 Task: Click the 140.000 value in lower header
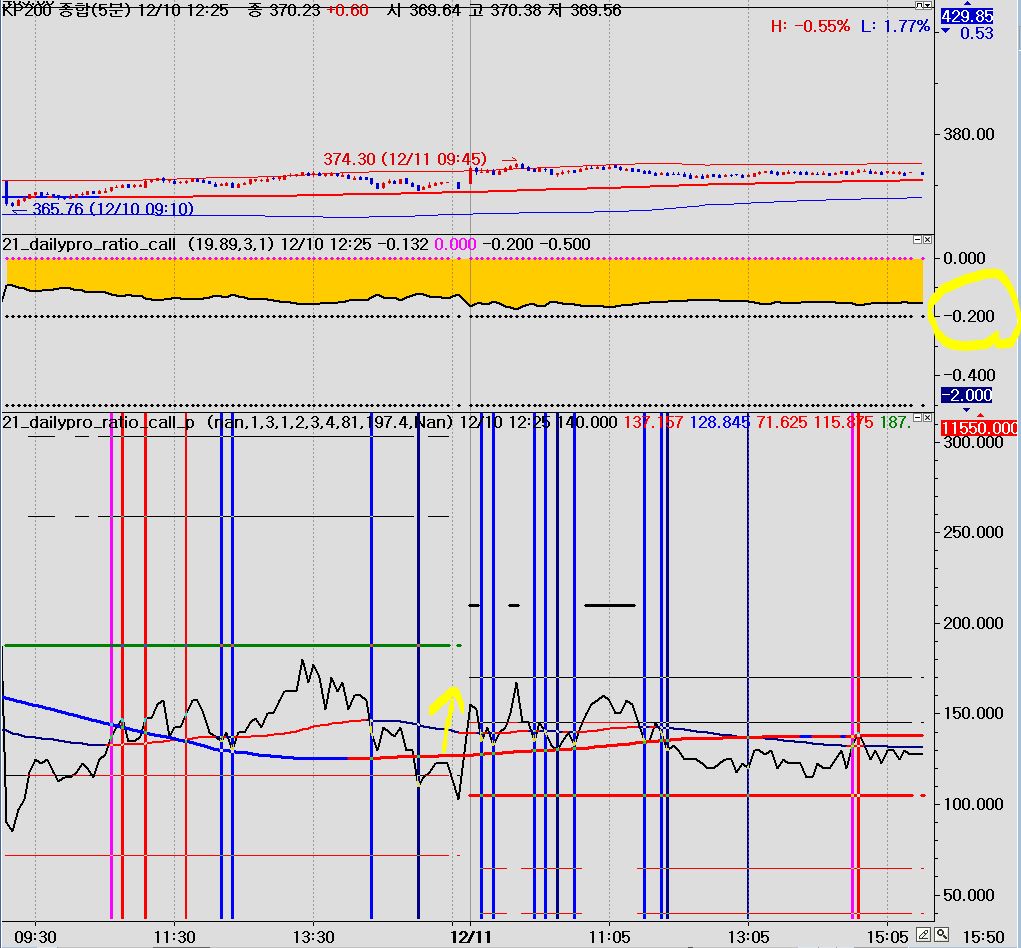[x=587, y=422]
